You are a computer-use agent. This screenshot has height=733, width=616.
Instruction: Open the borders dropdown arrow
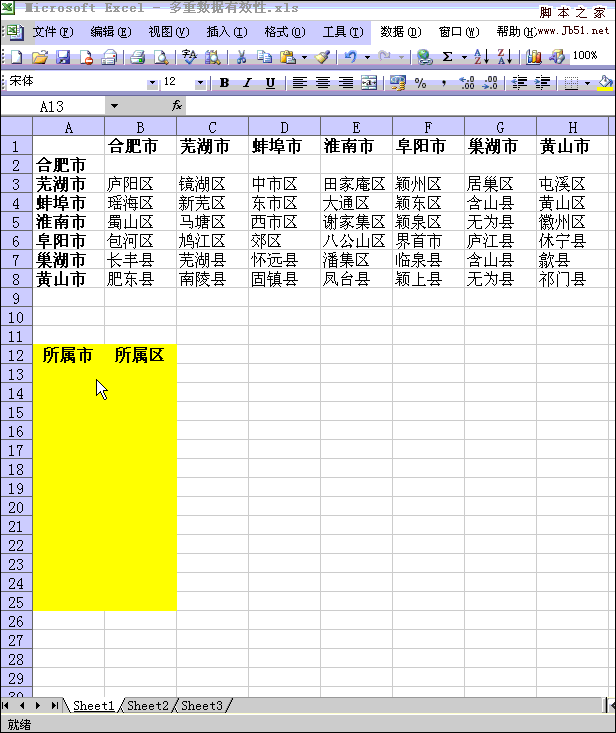587,83
